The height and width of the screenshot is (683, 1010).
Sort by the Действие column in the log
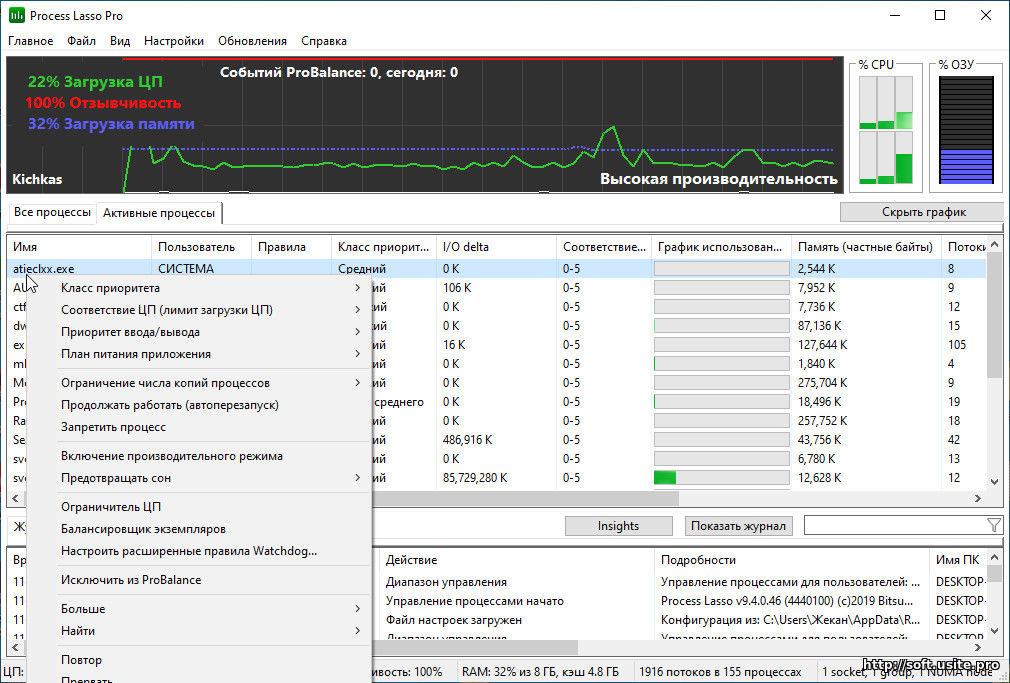pyautogui.click(x=517, y=560)
